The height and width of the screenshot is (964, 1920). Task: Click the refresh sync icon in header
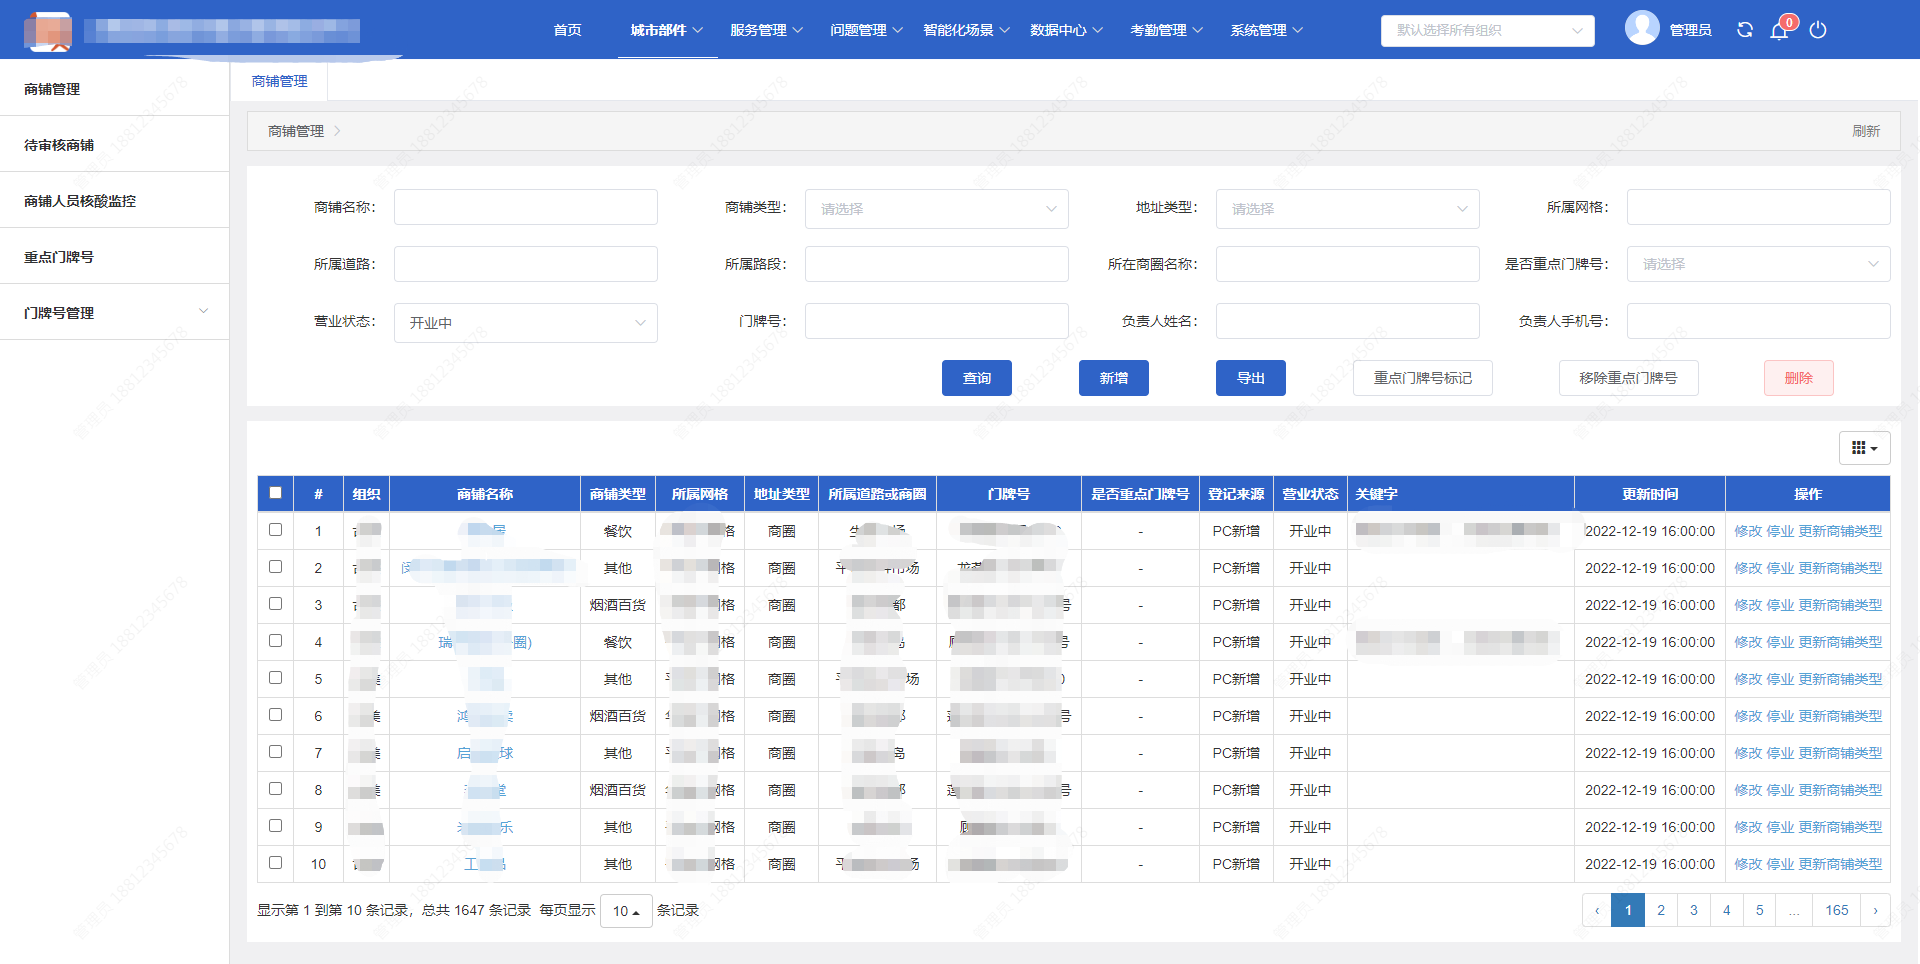1745,30
